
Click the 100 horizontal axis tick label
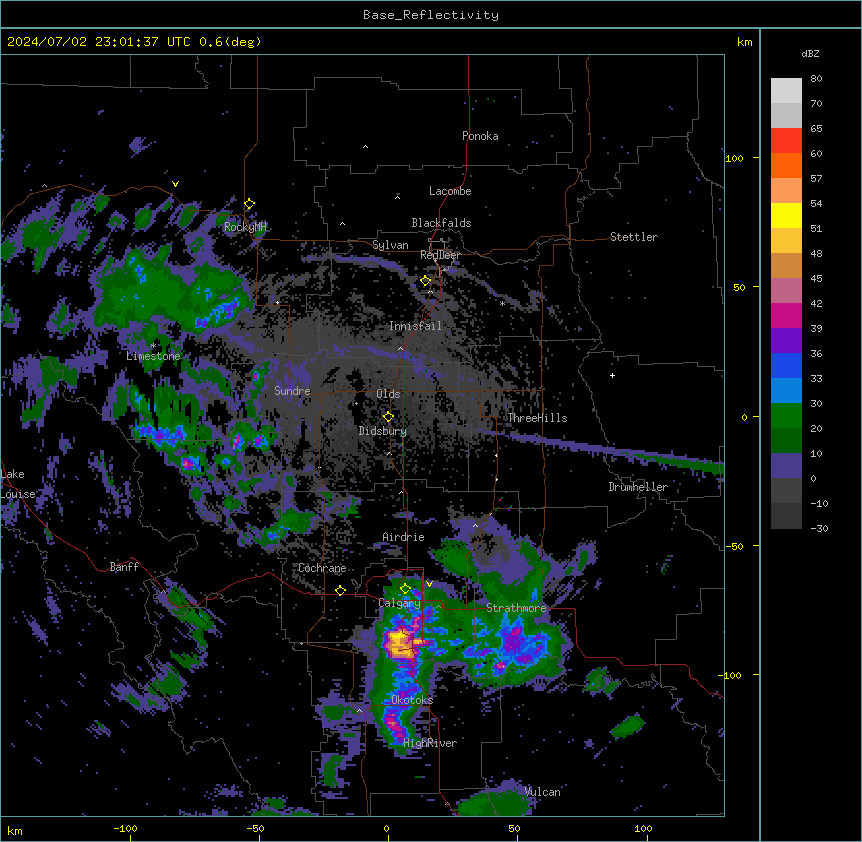click(x=643, y=828)
